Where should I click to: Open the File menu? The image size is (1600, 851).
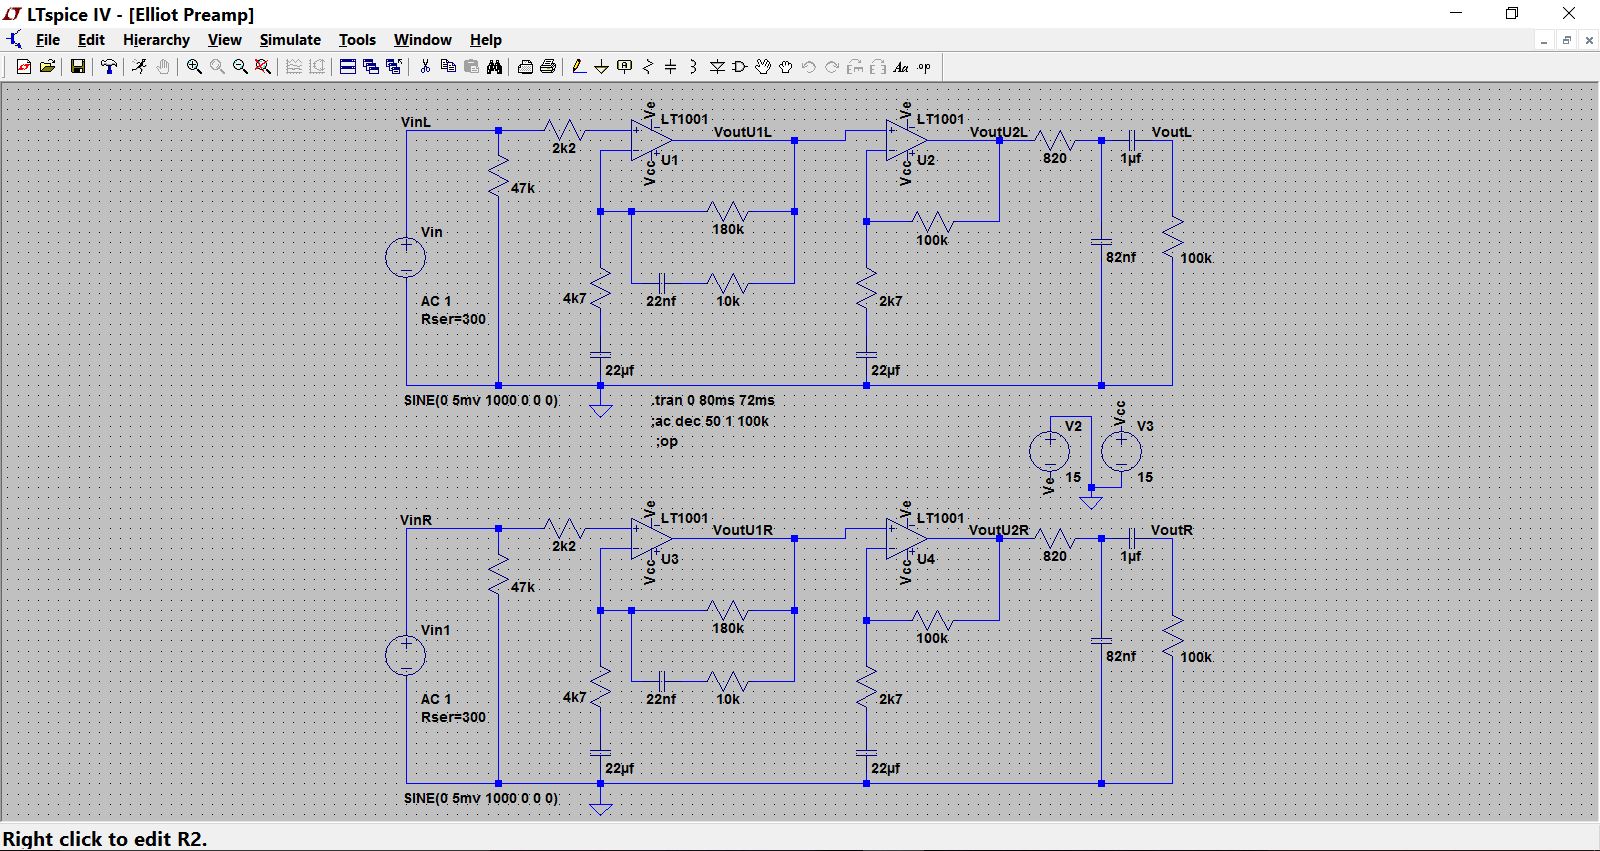click(x=47, y=40)
